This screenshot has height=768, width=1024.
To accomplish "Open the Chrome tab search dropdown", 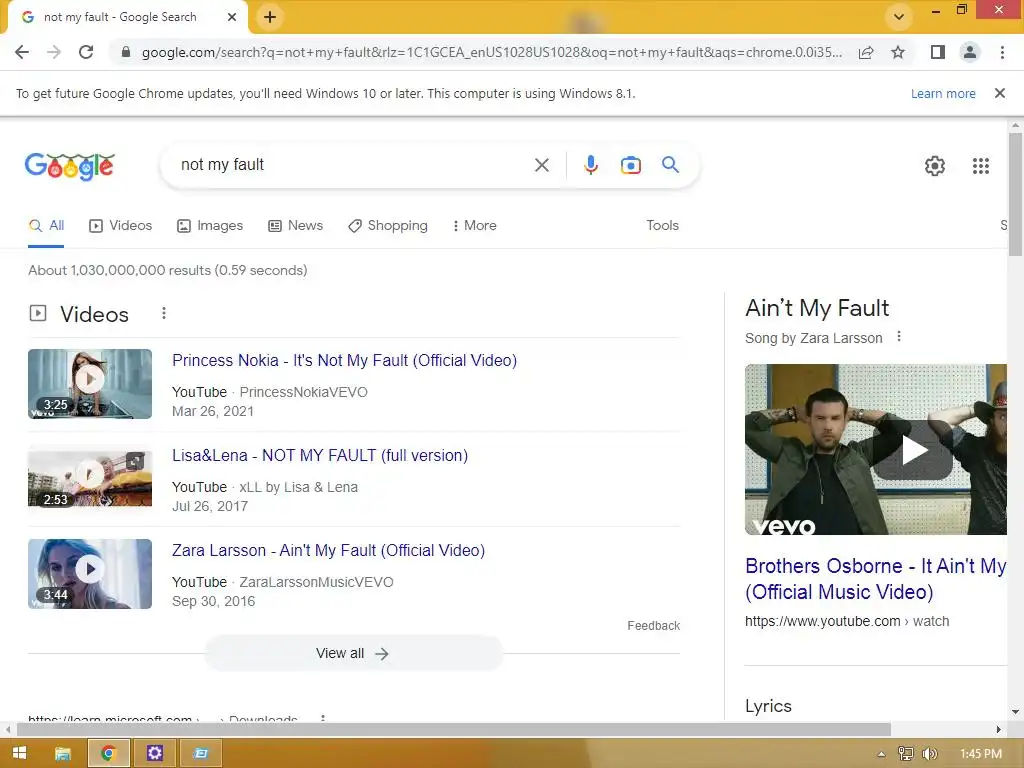I will [899, 17].
